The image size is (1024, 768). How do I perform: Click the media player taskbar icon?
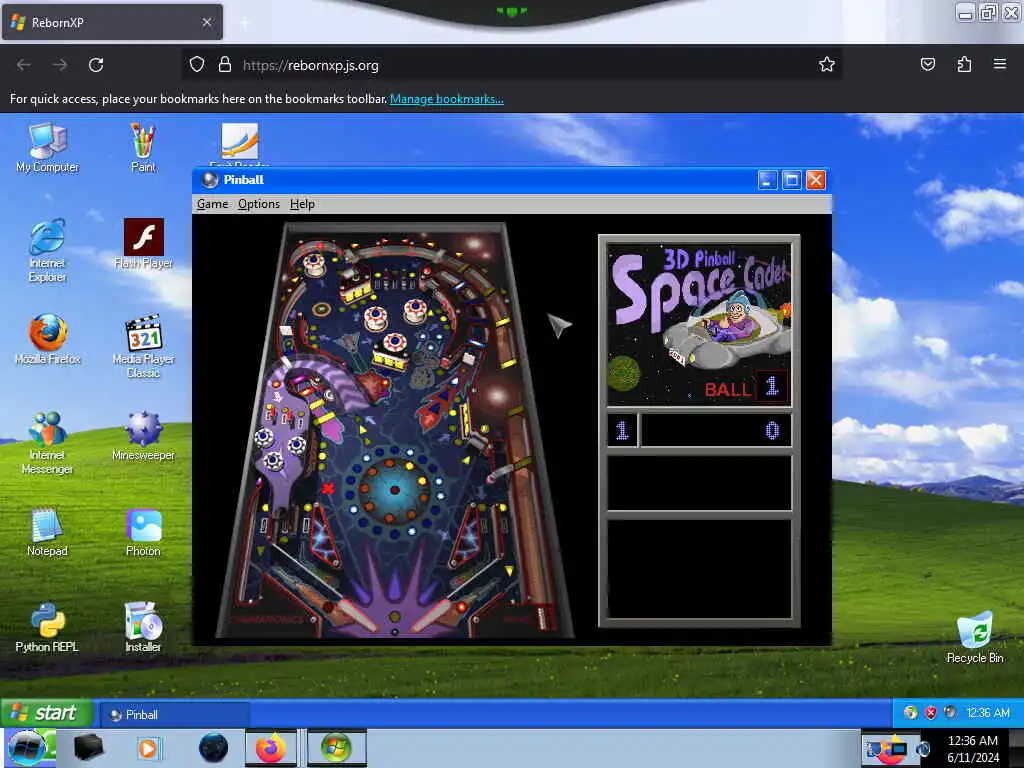coord(148,748)
